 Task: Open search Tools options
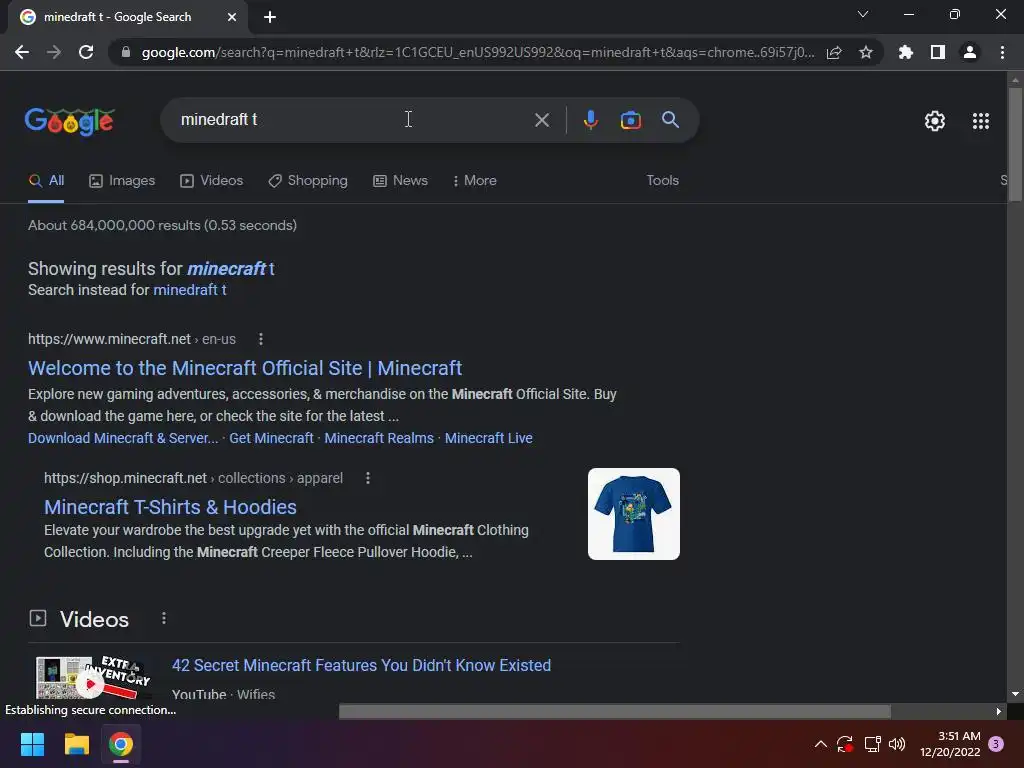click(x=662, y=181)
